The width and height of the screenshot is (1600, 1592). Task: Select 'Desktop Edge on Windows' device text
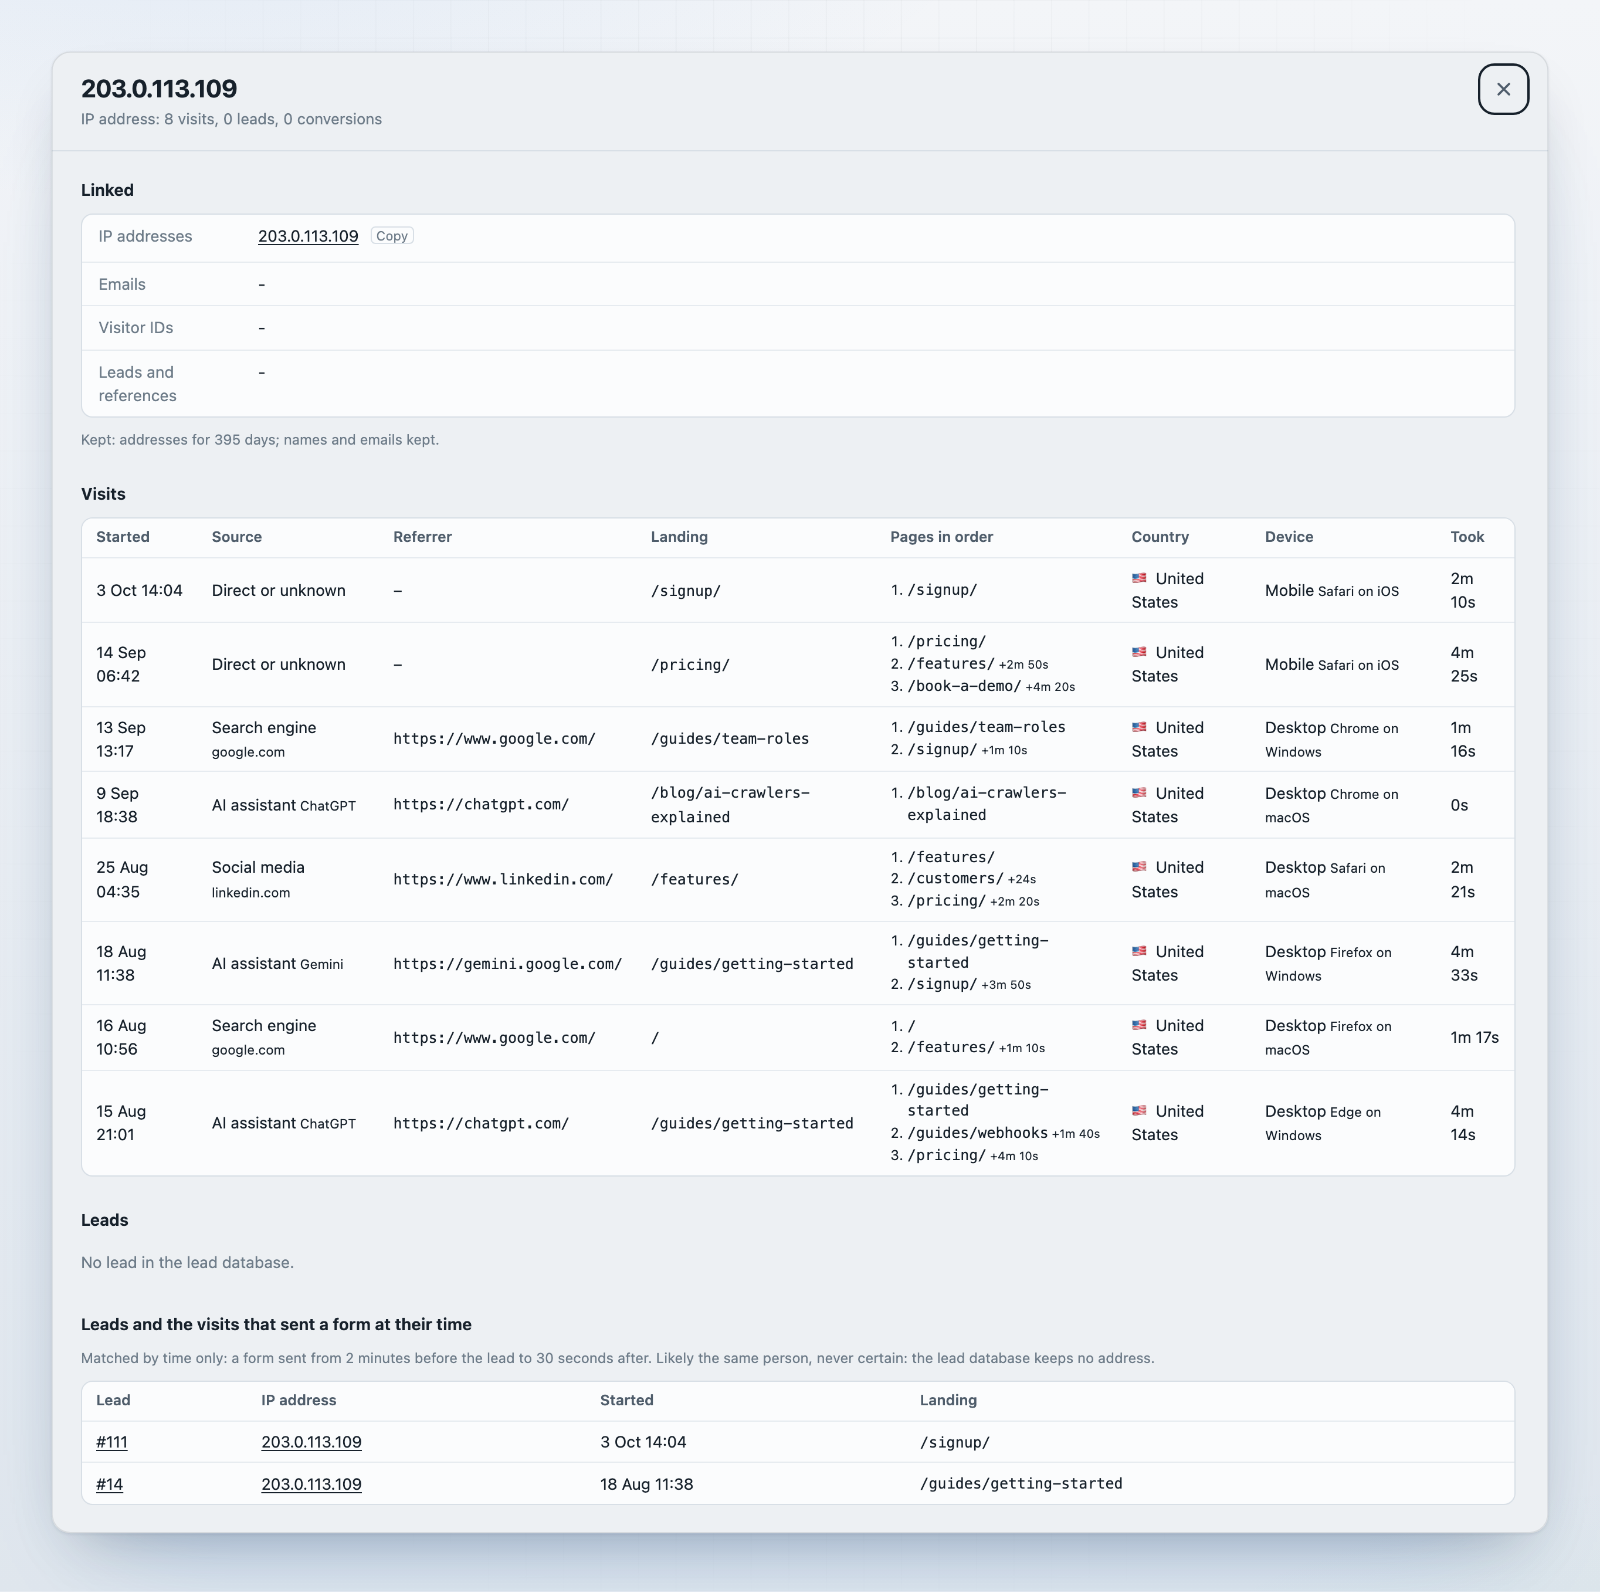(x=1322, y=1123)
